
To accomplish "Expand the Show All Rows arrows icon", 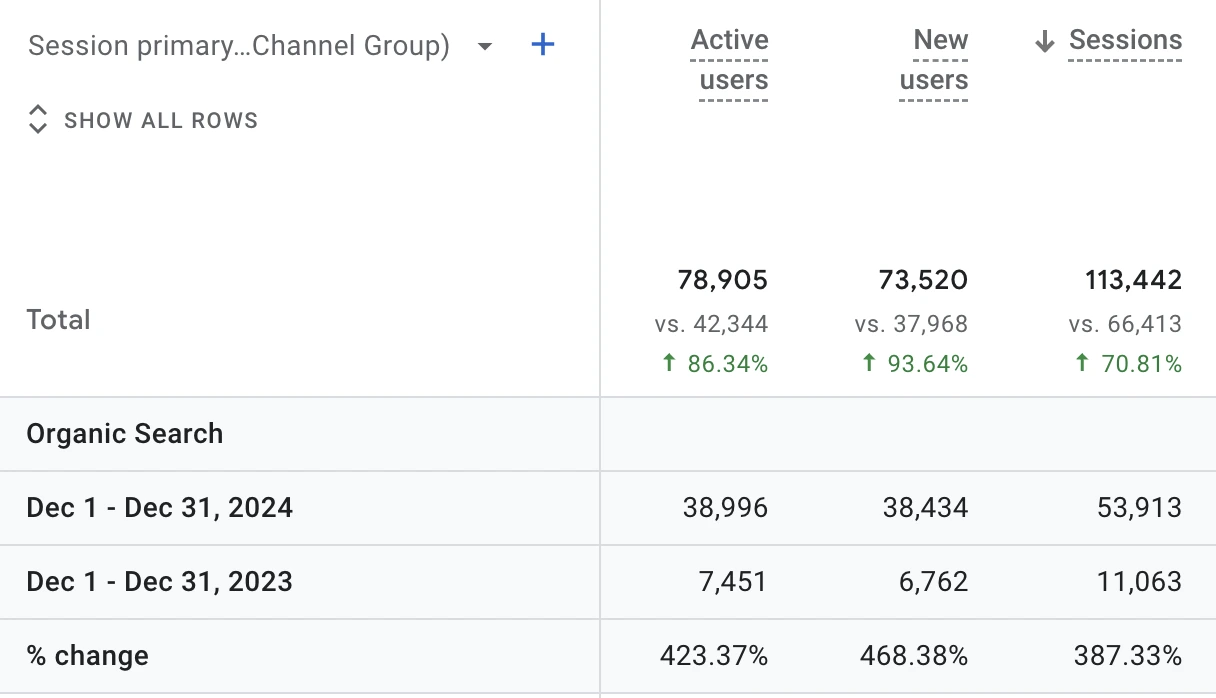I will [38, 120].
